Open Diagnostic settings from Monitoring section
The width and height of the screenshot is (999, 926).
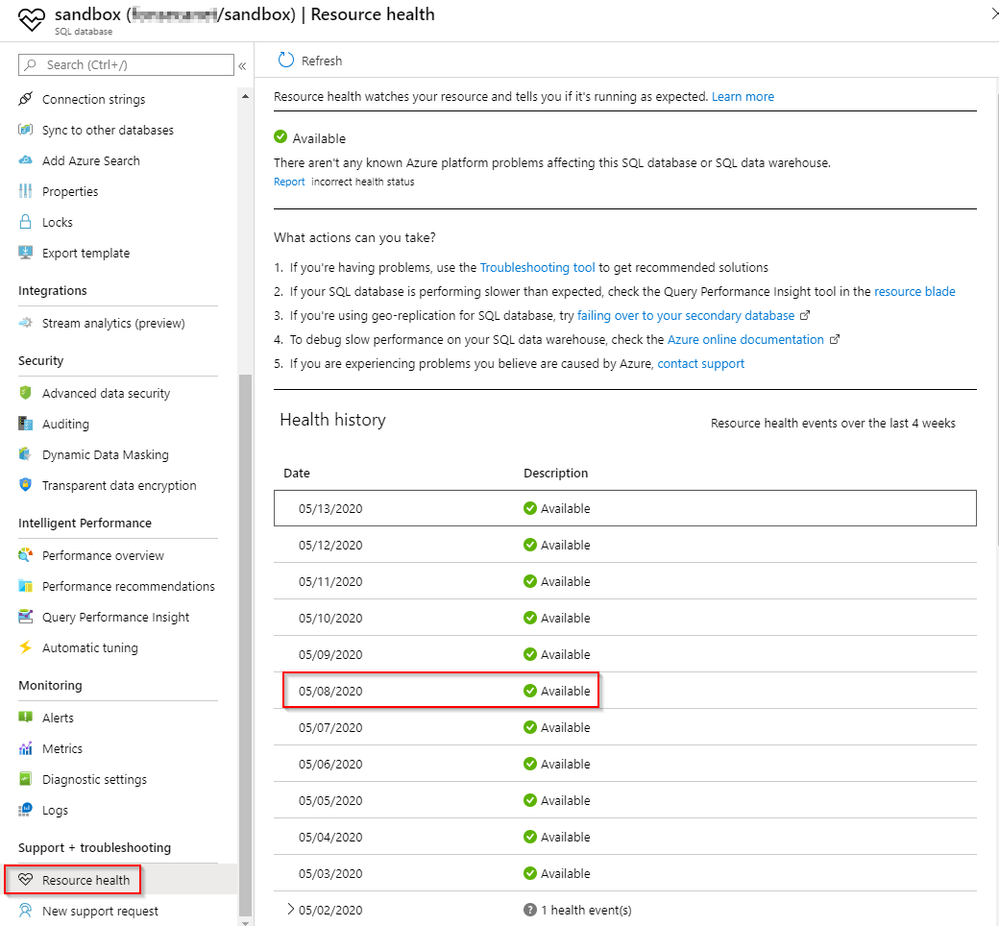[94, 779]
